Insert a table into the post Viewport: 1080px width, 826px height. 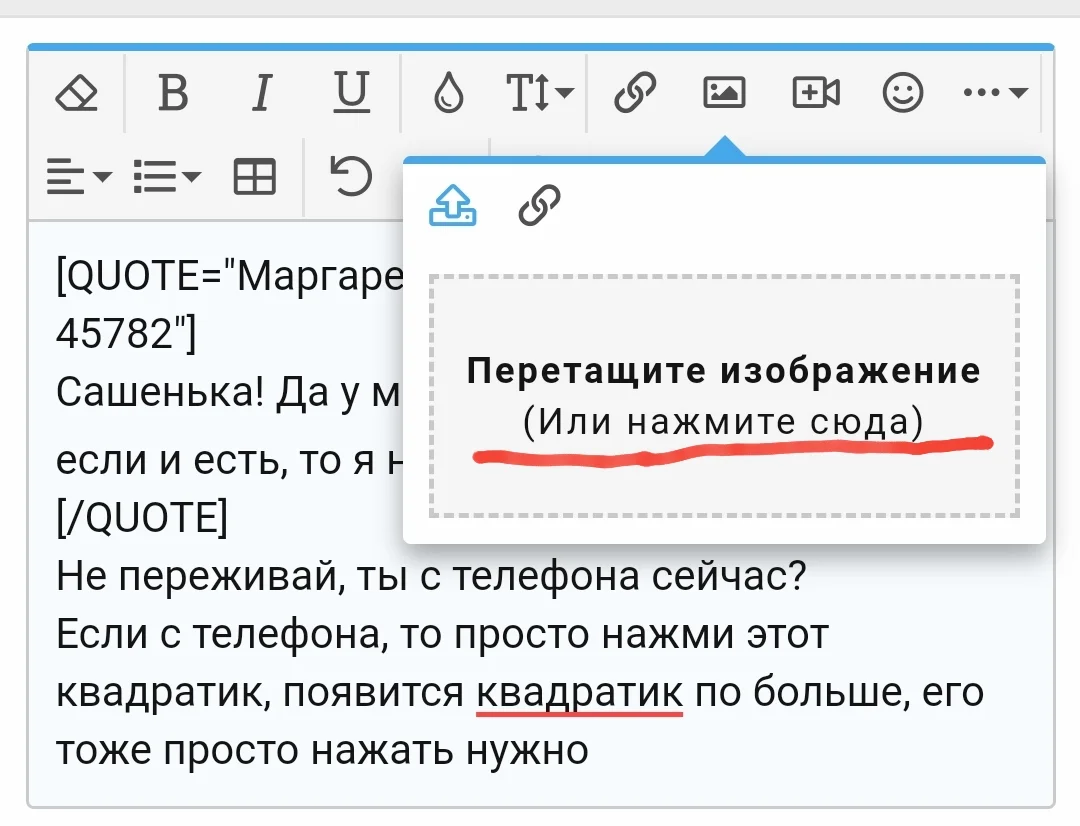(253, 176)
